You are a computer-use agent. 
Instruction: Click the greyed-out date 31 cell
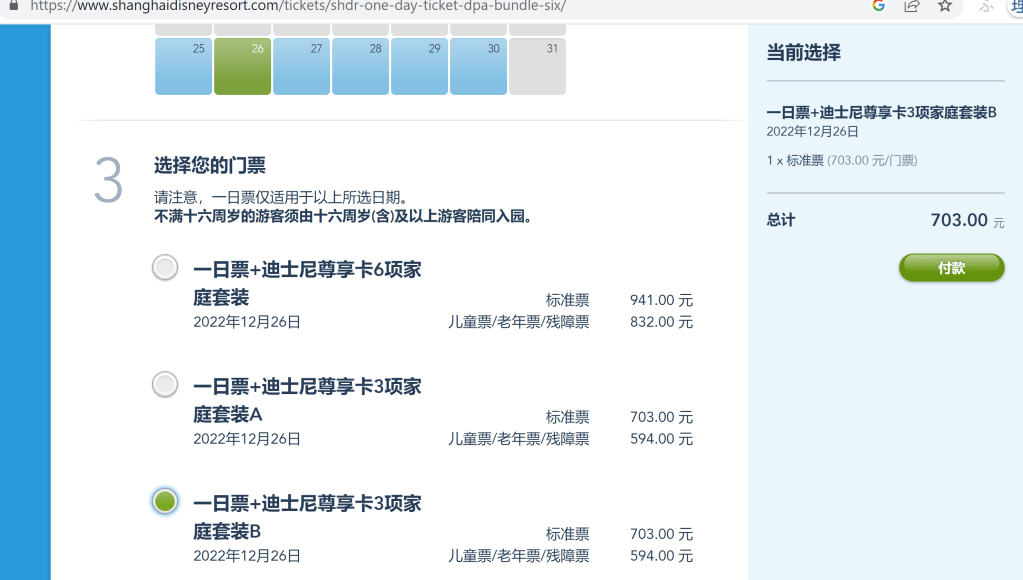point(537,66)
